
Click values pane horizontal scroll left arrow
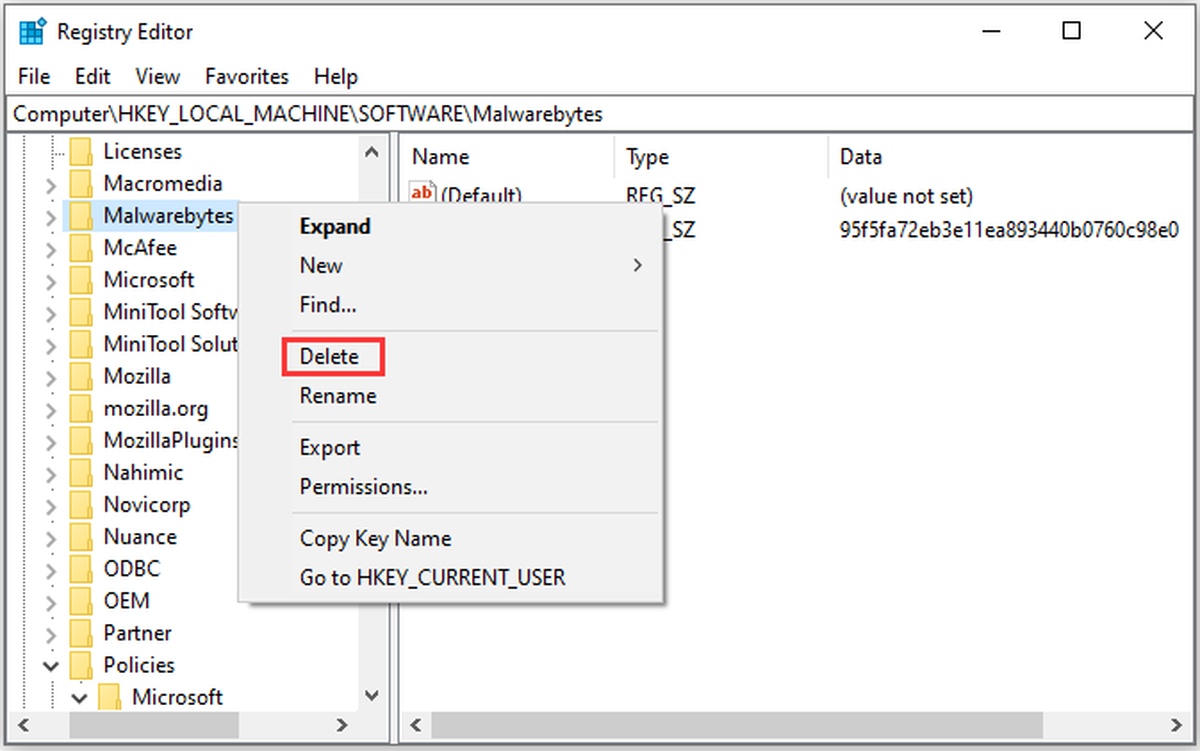pos(417,725)
